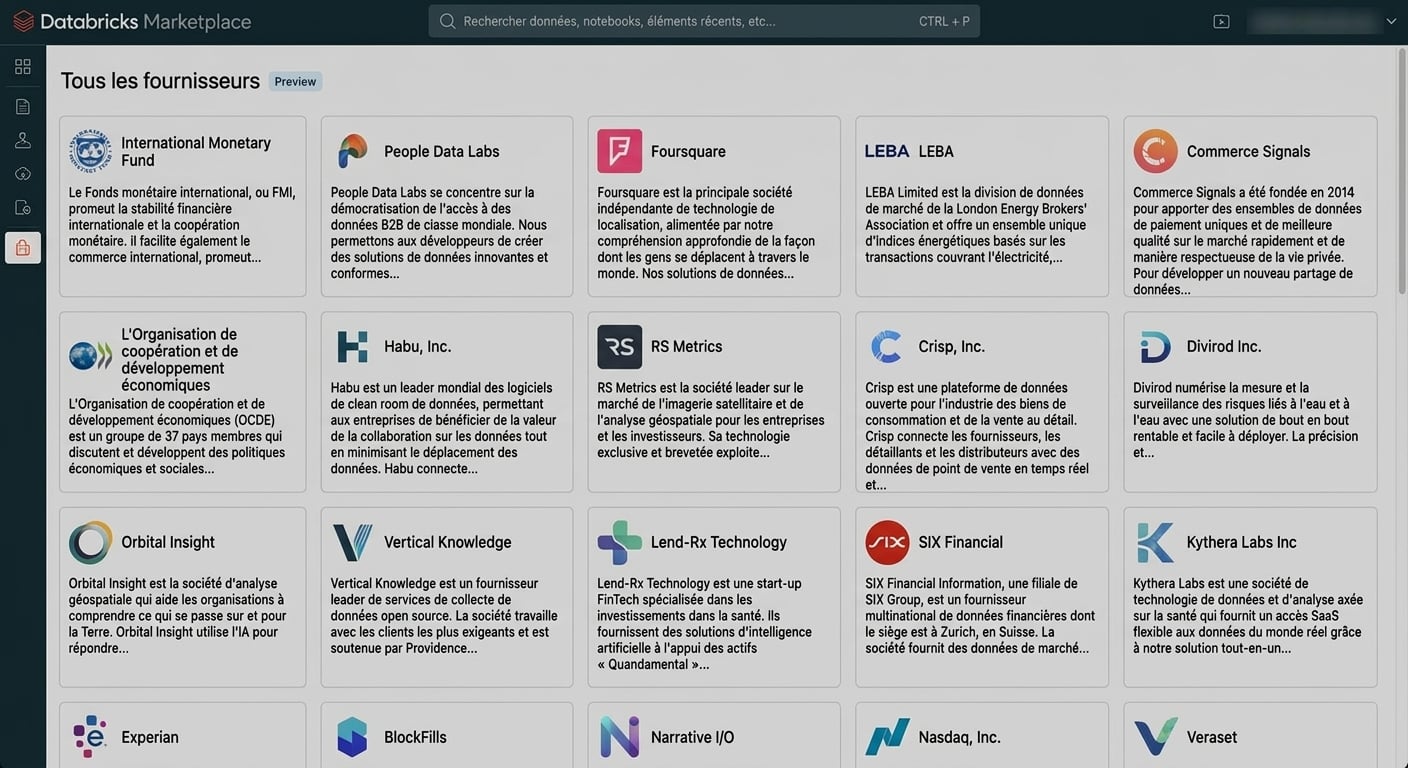Open the Narrative I/O provider title
1408x768 pixels.
(x=692, y=737)
